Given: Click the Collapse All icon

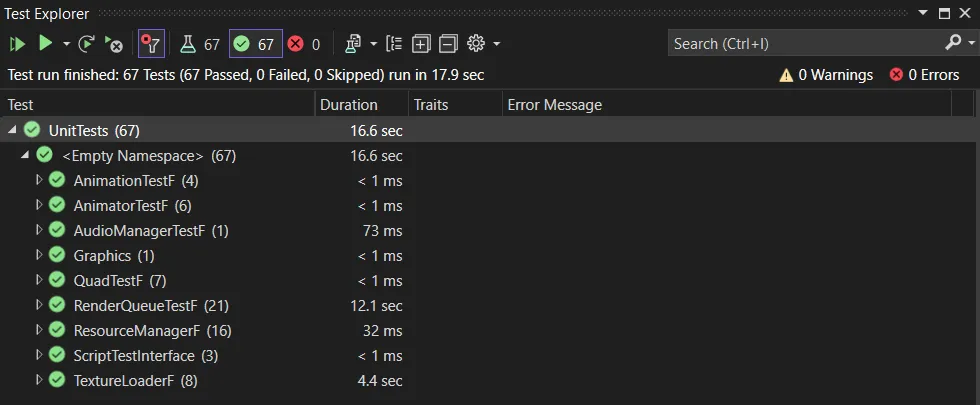Looking at the screenshot, I should 447,44.
